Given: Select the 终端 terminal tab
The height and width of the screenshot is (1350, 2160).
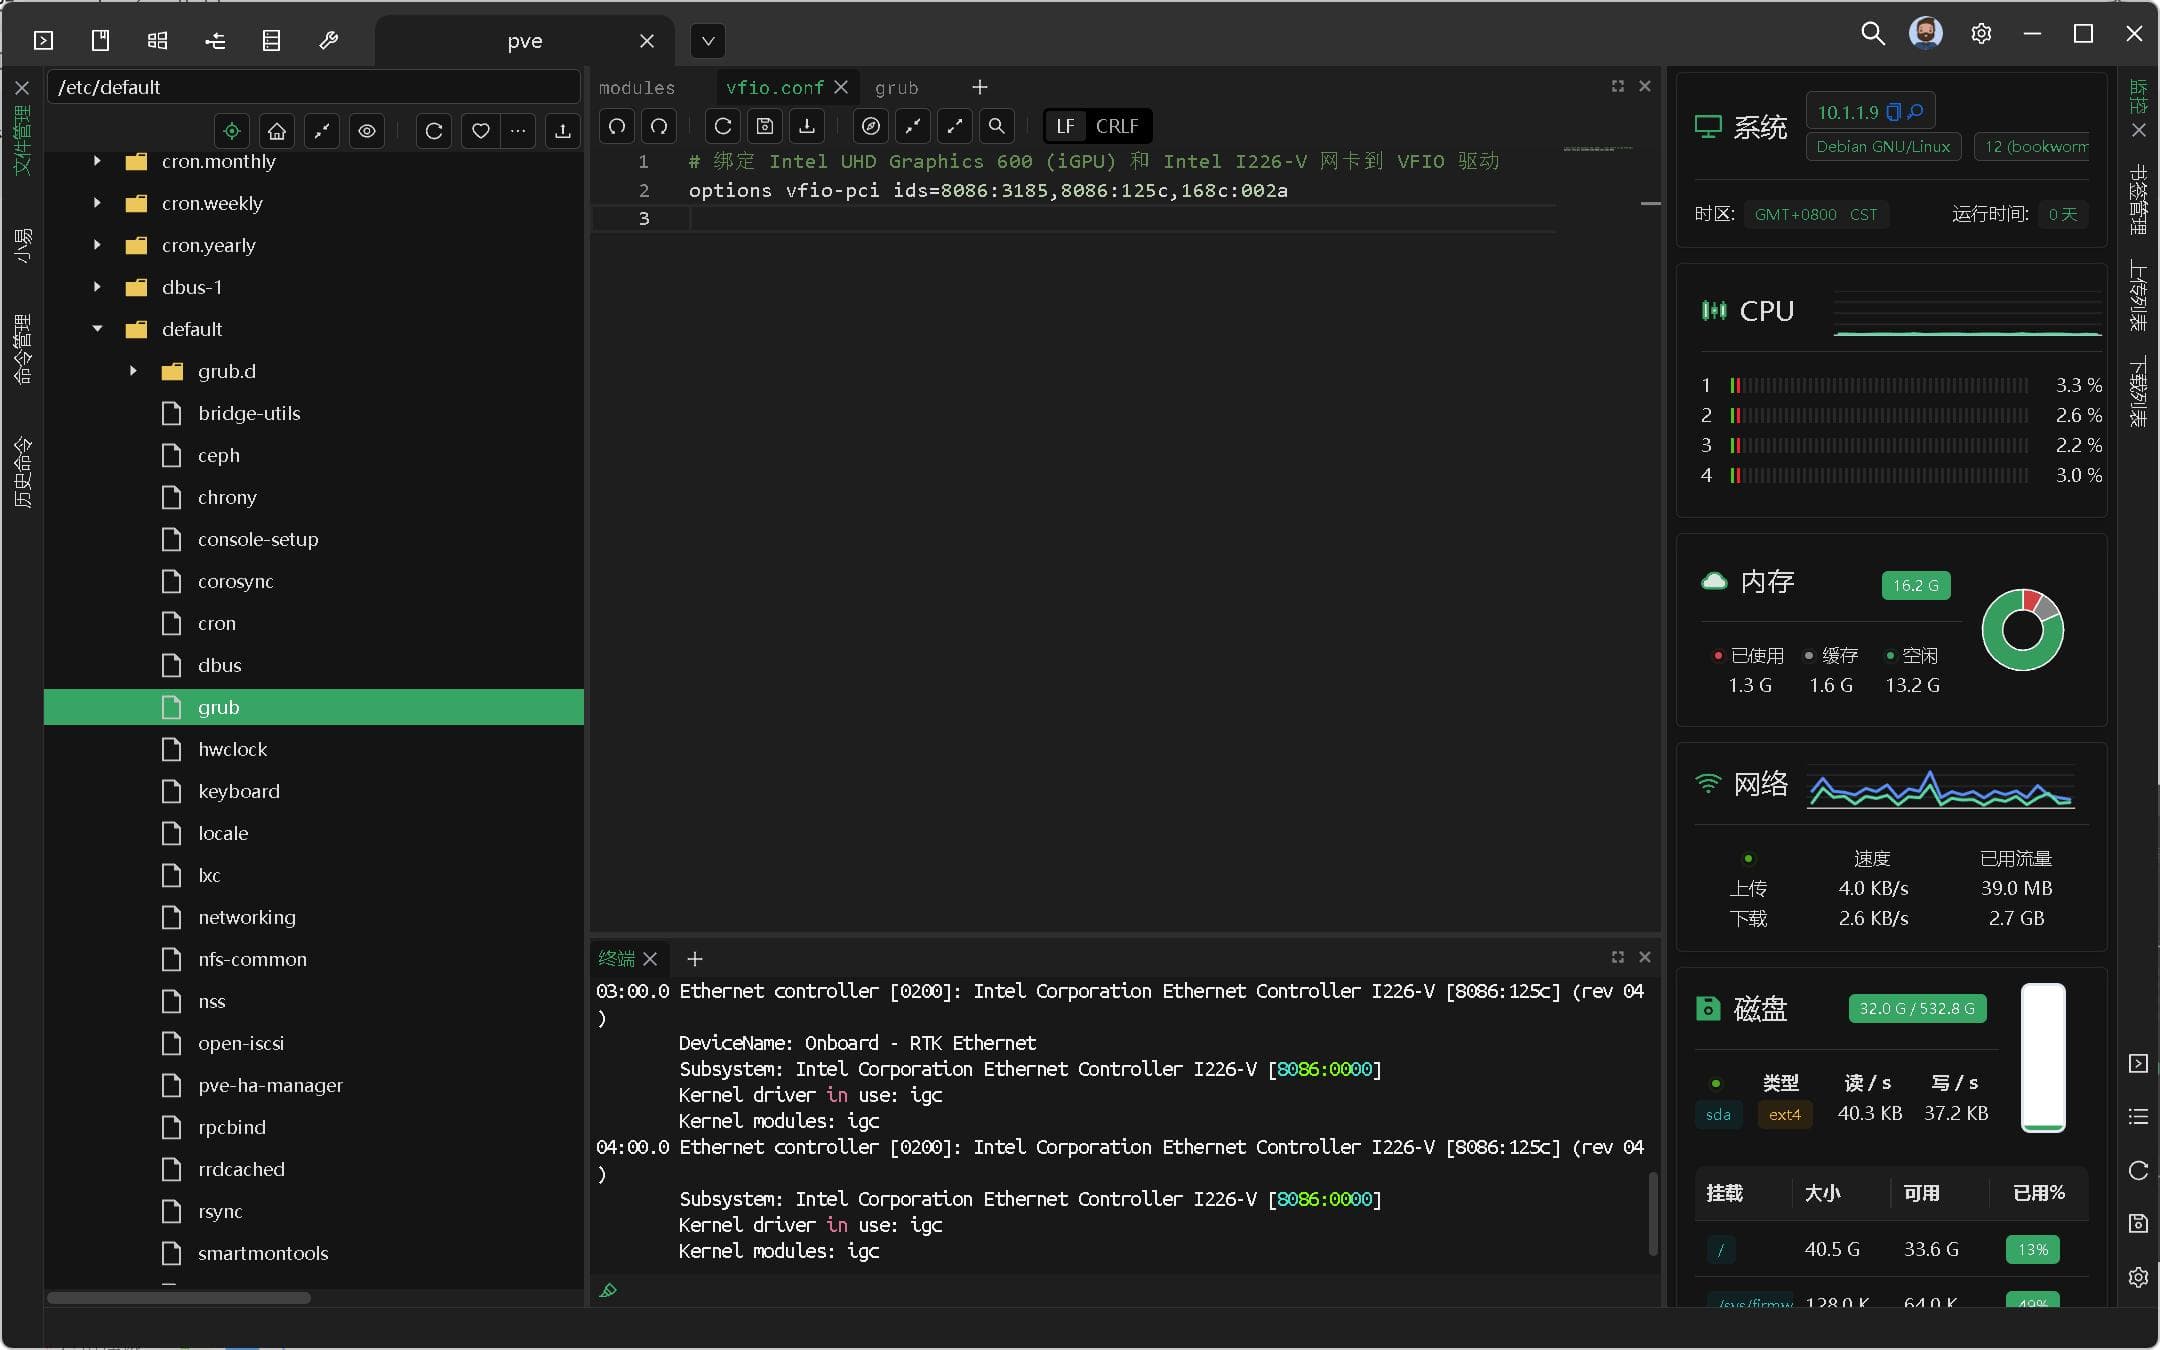Looking at the screenshot, I should pyautogui.click(x=616, y=958).
